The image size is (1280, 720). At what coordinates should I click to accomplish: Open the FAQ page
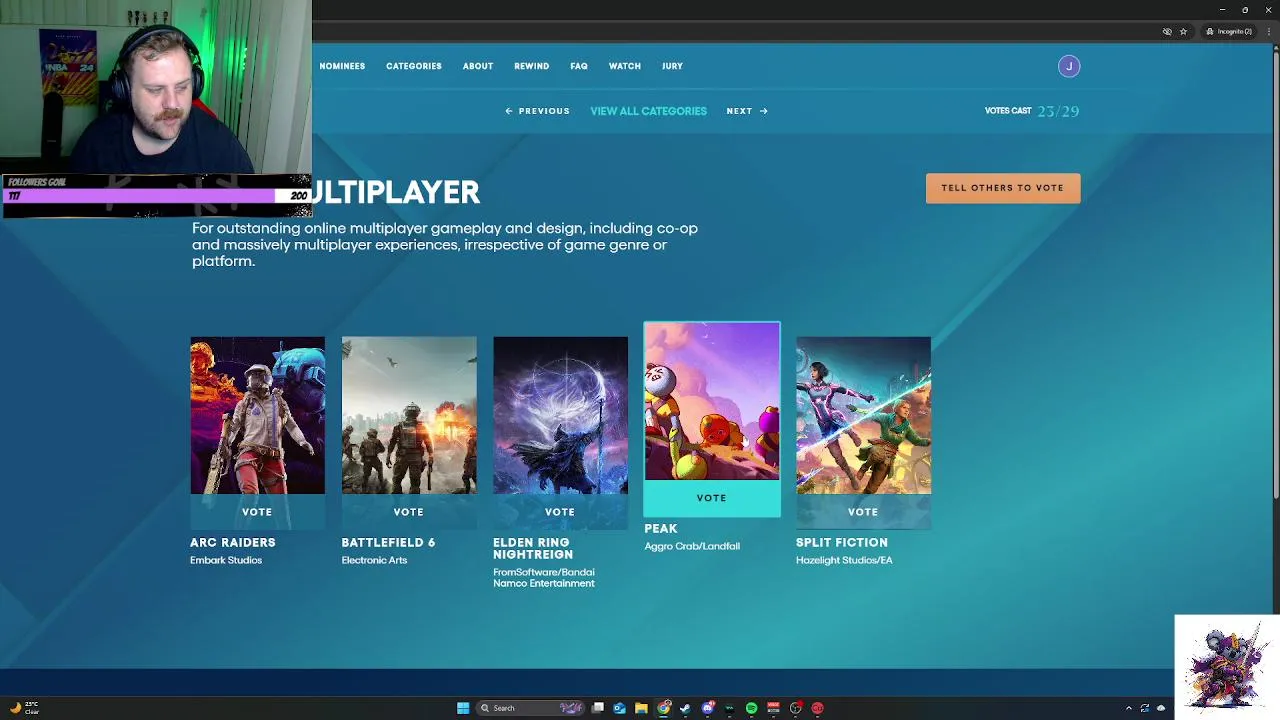pyautogui.click(x=579, y=66)
